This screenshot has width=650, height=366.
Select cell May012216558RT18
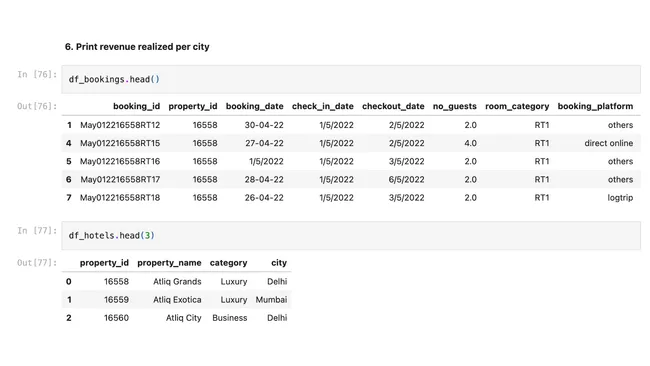(x=120, y=198)
